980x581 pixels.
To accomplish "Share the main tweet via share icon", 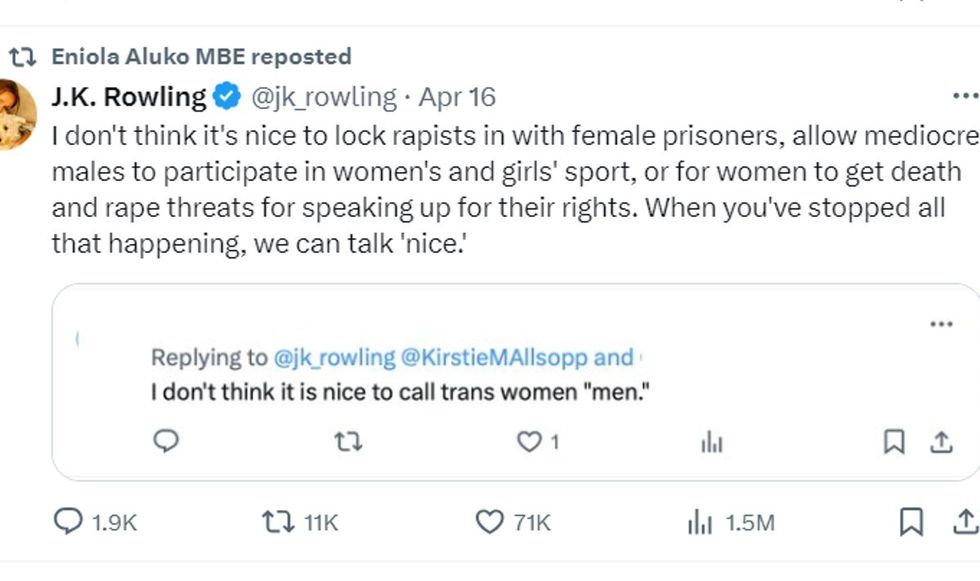I will [964, 521].
